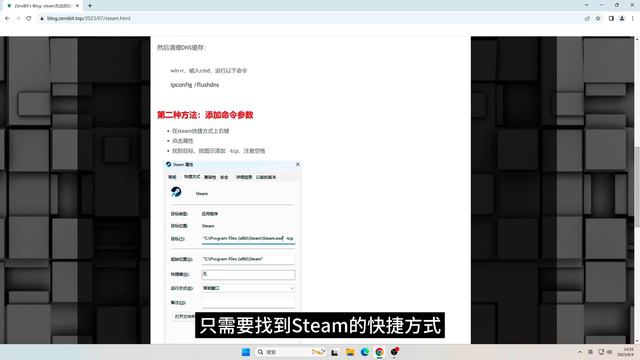This screenshot has width=640, height=360.
Task: Click the start-in field with Steam folder path
Action: (x=248, y=259)
